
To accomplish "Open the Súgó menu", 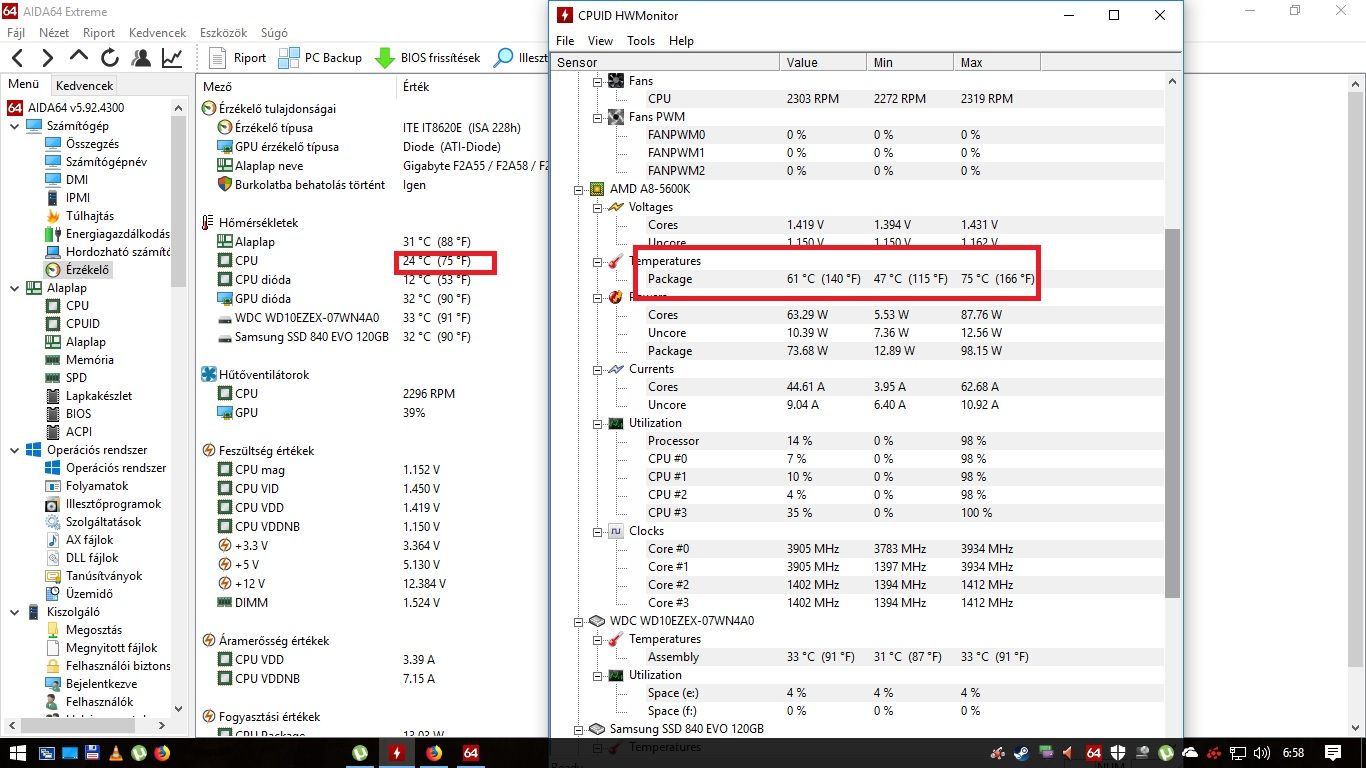I will click(274, 33).
